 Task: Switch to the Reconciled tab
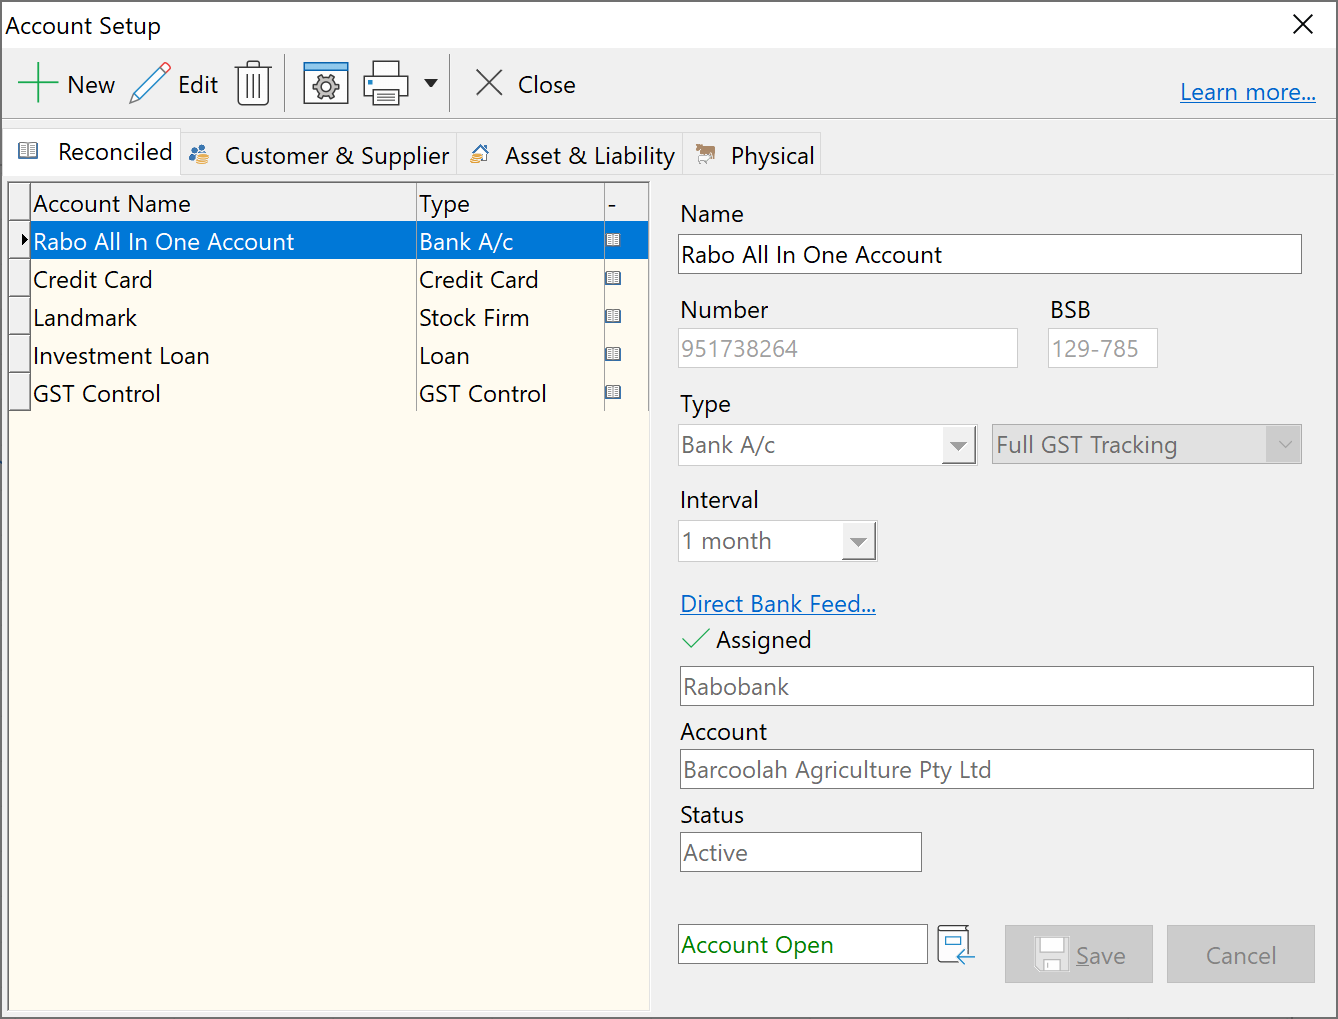(93, 152)
